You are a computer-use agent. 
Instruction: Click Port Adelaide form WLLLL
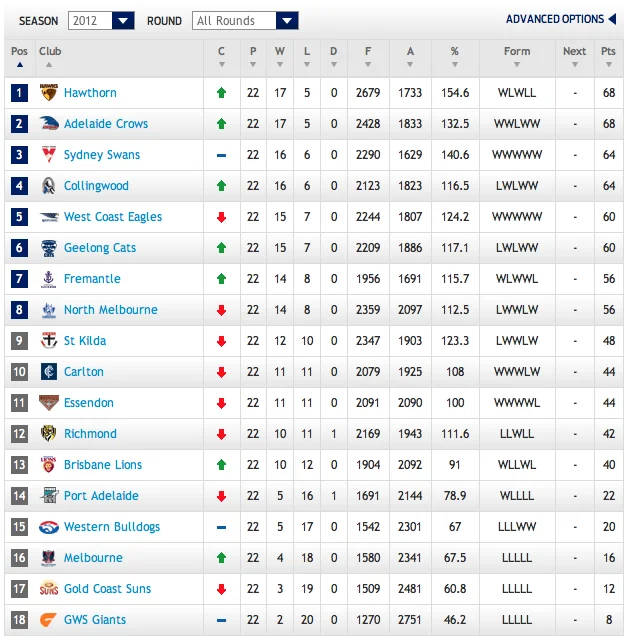(x=517, y=496)
